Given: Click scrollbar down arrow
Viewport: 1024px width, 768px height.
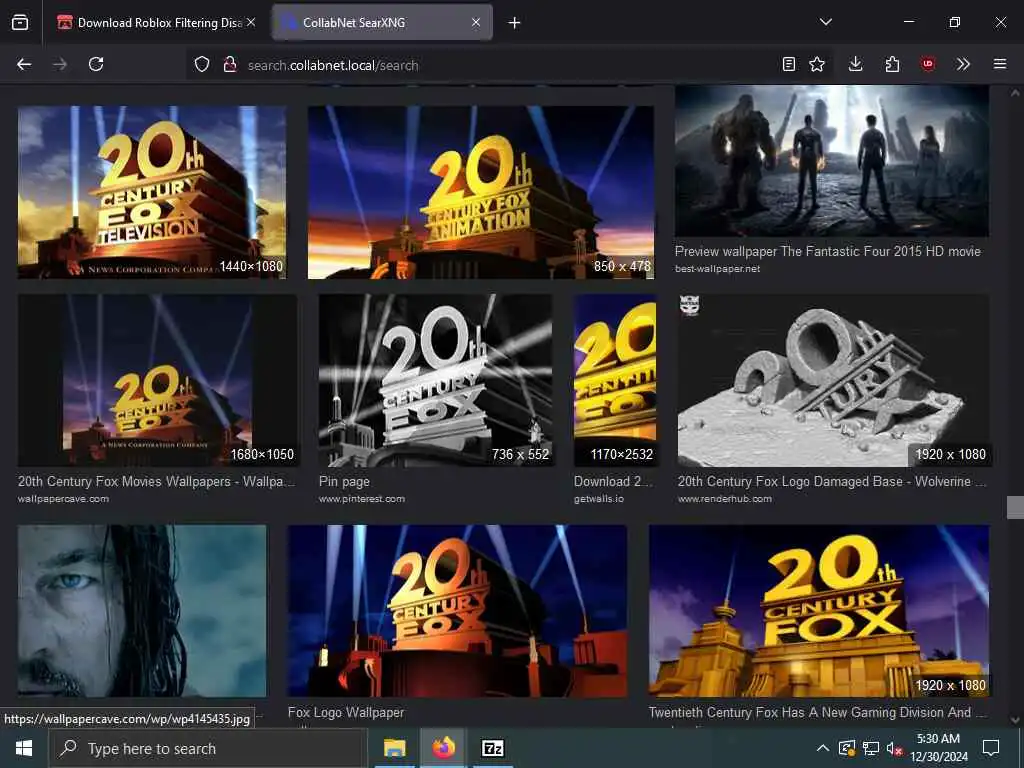Looking at the screenshot, I should pyautogui.click(x=1015, y=719).
